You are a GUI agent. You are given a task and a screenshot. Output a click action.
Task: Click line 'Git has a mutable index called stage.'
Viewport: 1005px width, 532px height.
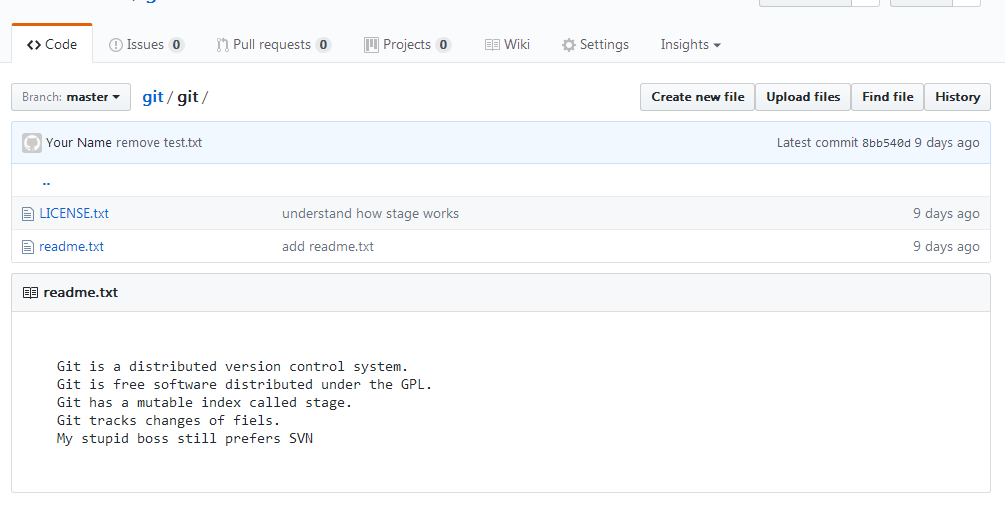tap(204, 403)
